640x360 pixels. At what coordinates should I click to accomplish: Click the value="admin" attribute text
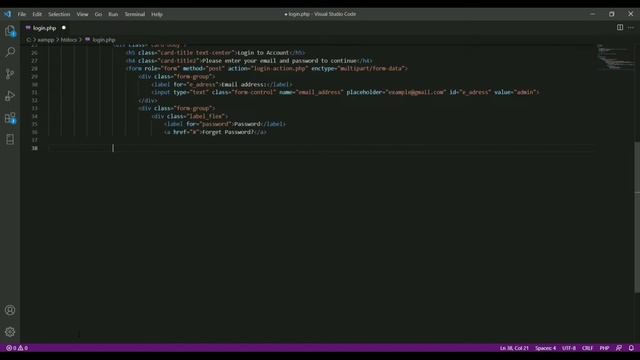[516, 92]
